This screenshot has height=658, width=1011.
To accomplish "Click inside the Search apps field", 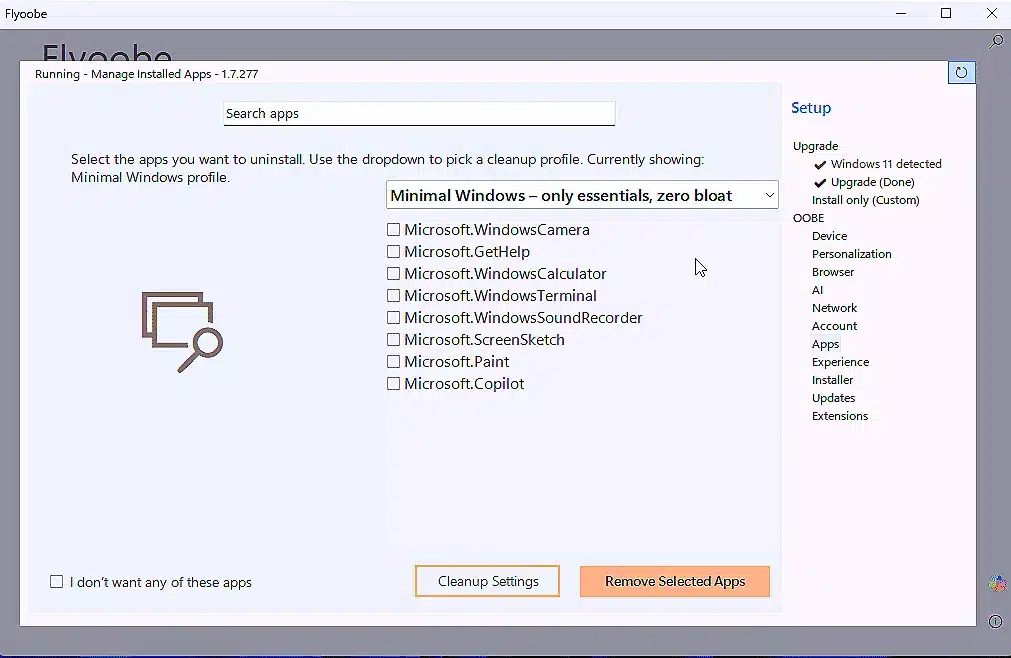I will (x=419, y=113).
